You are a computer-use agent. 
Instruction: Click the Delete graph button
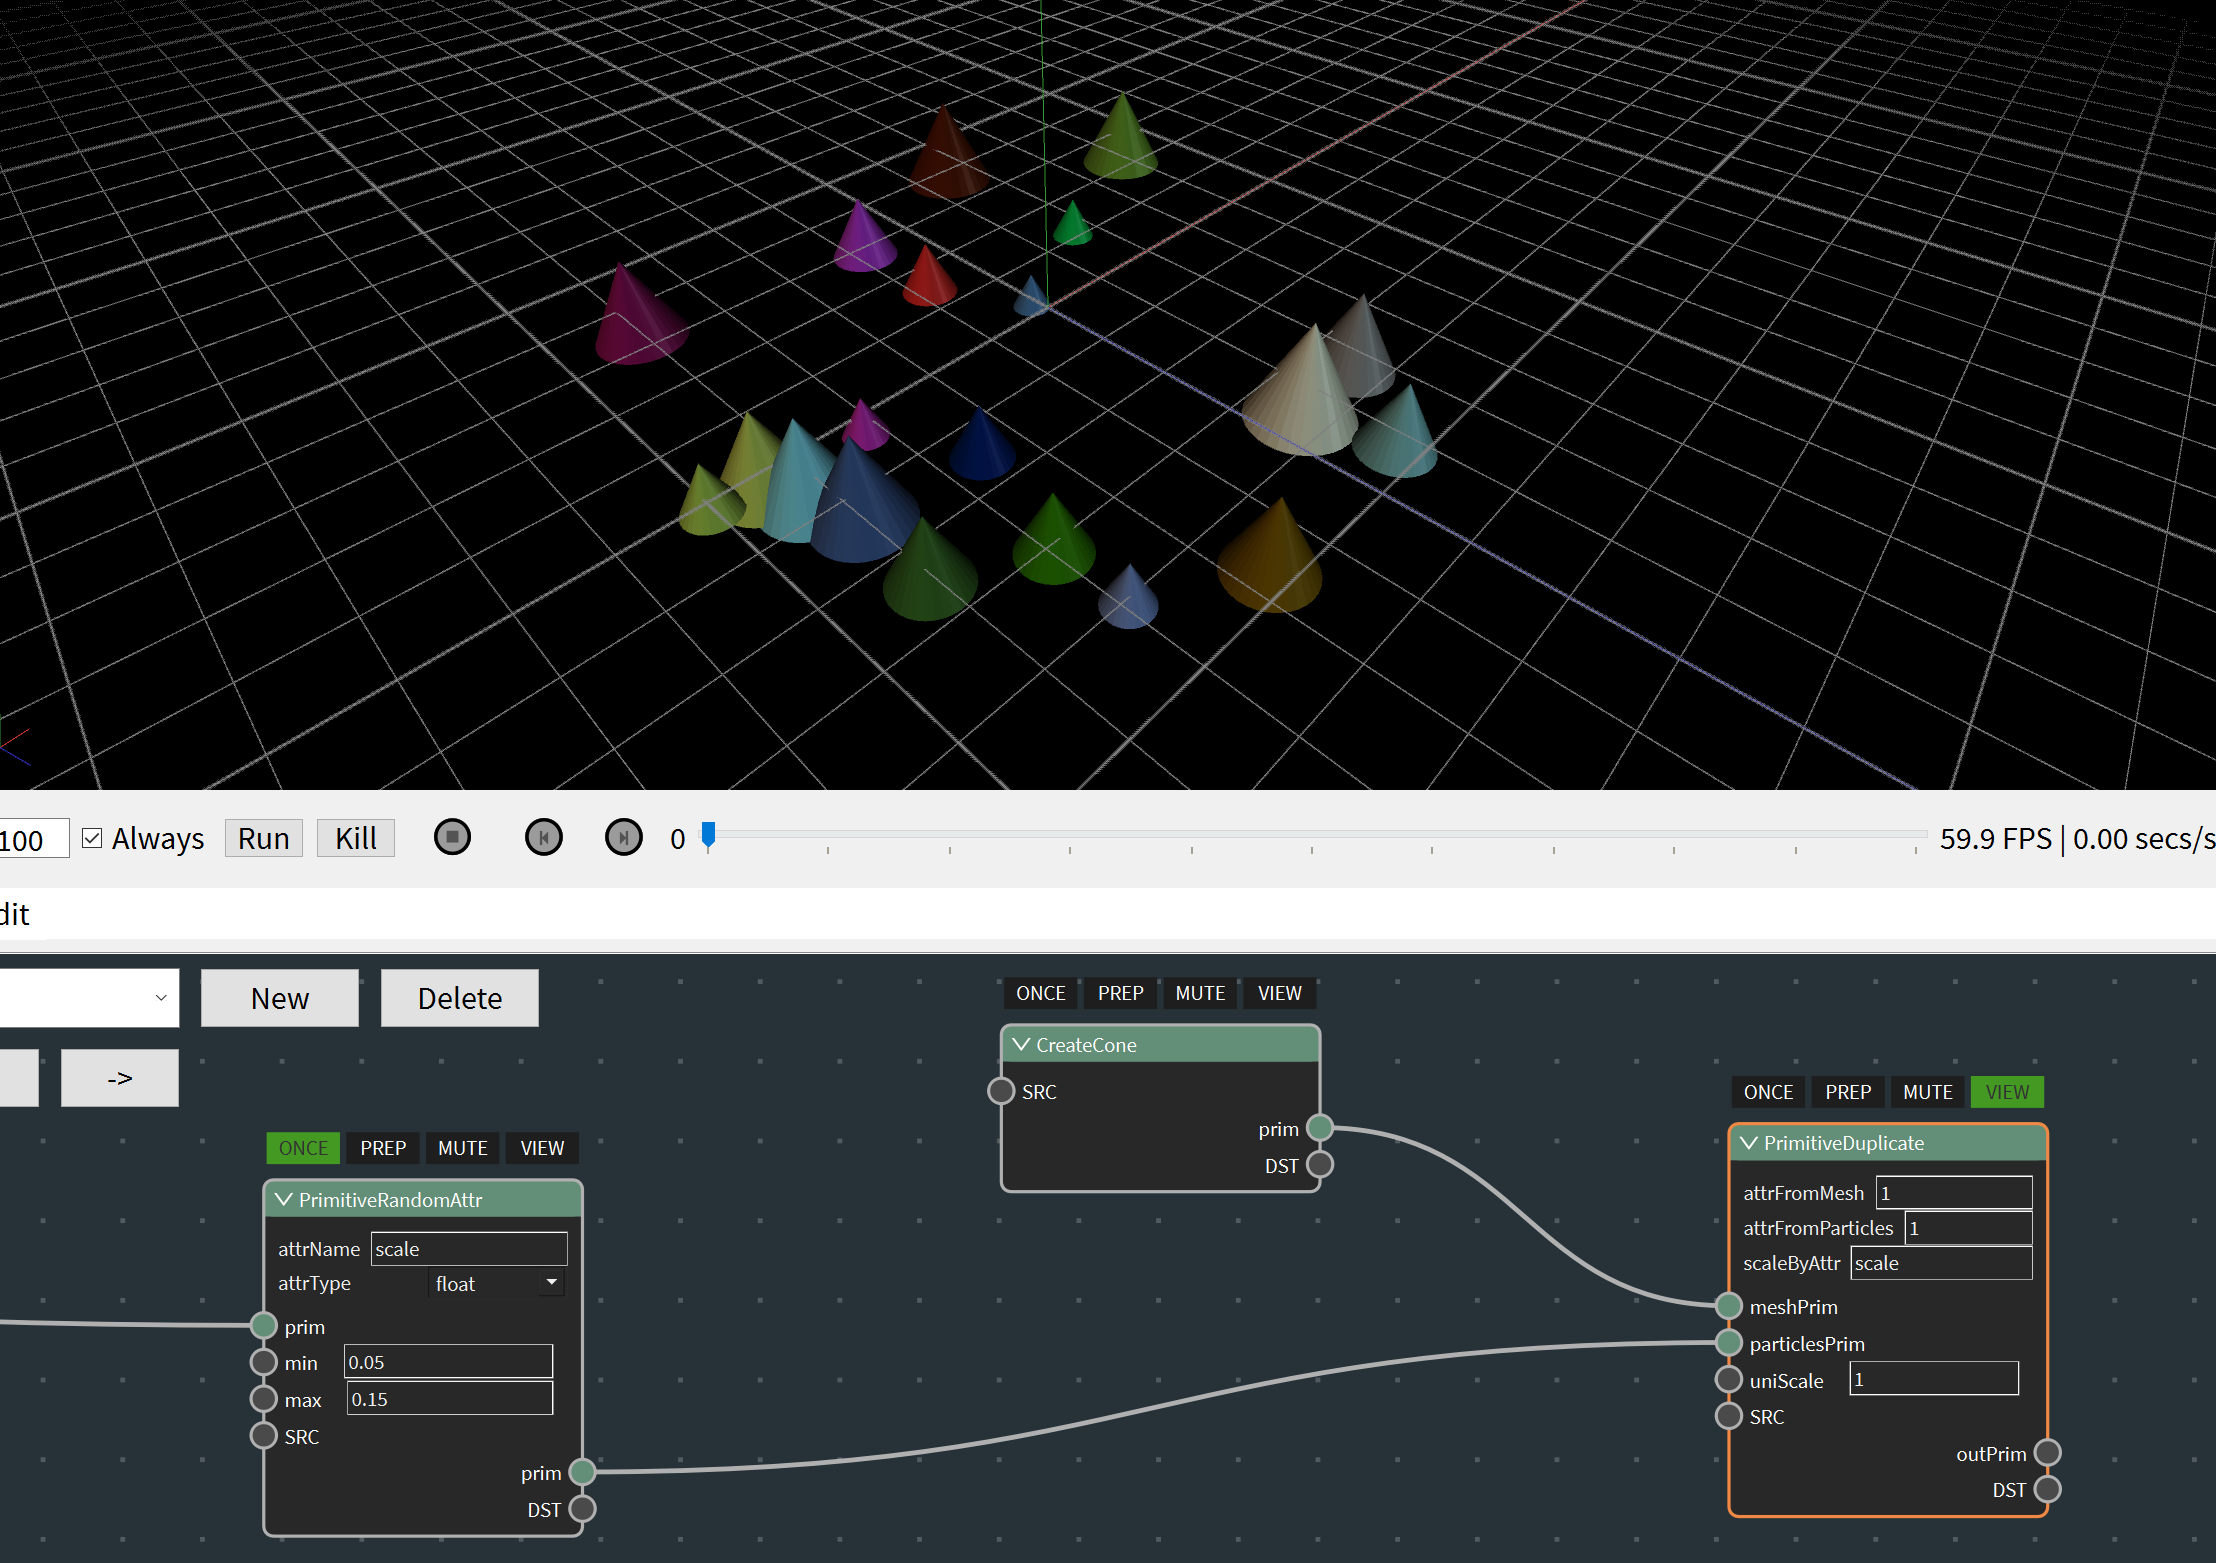460,998
